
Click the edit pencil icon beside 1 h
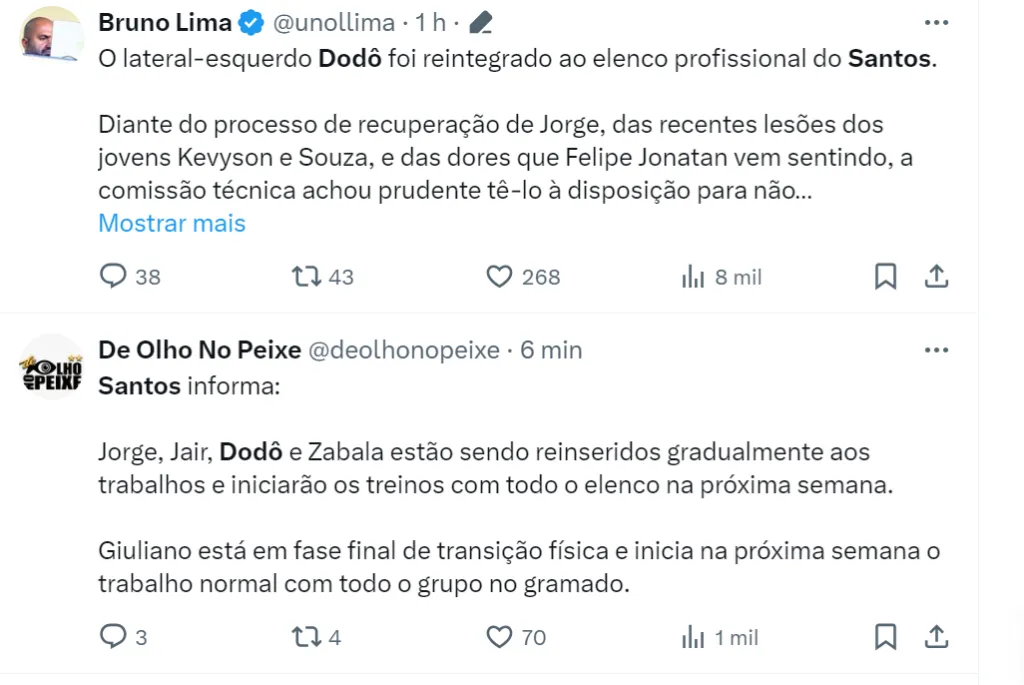pos(480,23)
